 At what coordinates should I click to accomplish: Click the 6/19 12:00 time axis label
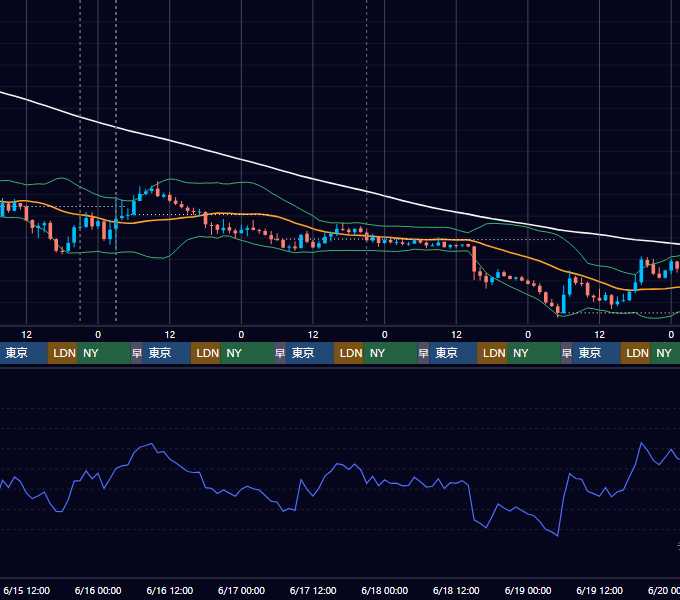pyautogui.click(x=599, y=590)
